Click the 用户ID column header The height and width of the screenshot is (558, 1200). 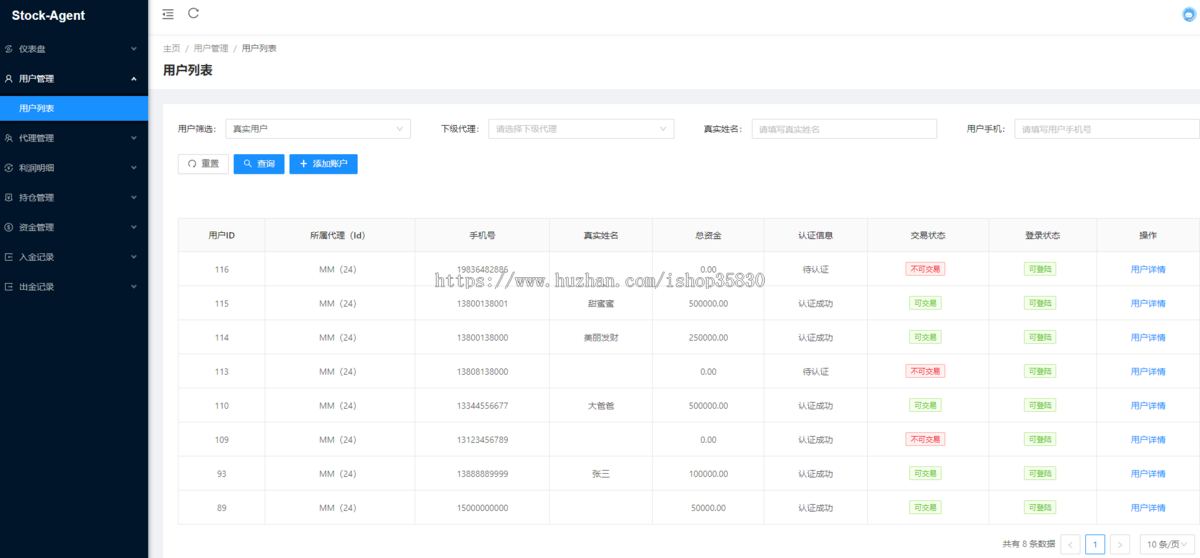coord(221,235)
